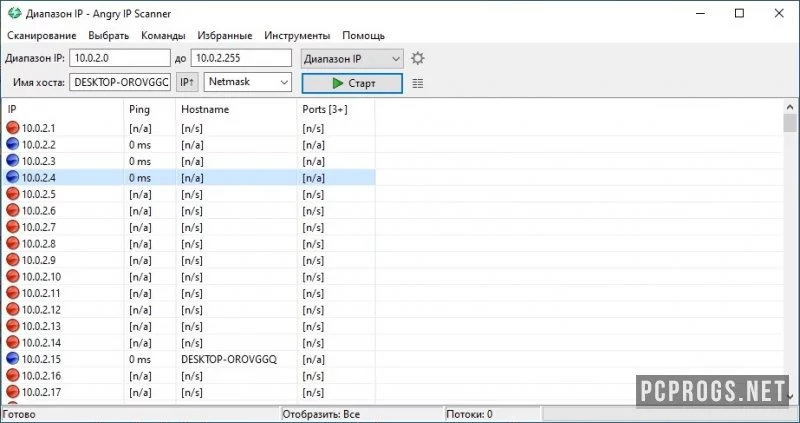800x423 pixels.
Task: Click the red status icon for 10.0.2.10
Action: [x=13, y=276]
